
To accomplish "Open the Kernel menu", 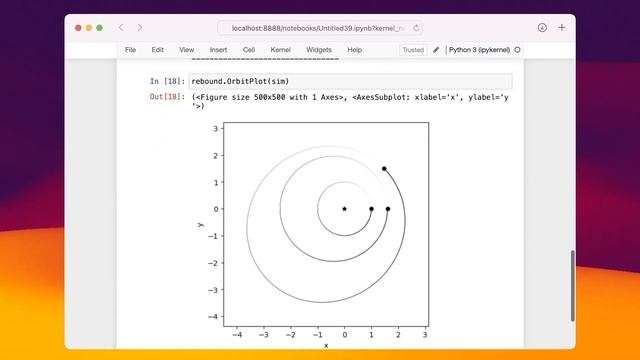I will (280, 50).
